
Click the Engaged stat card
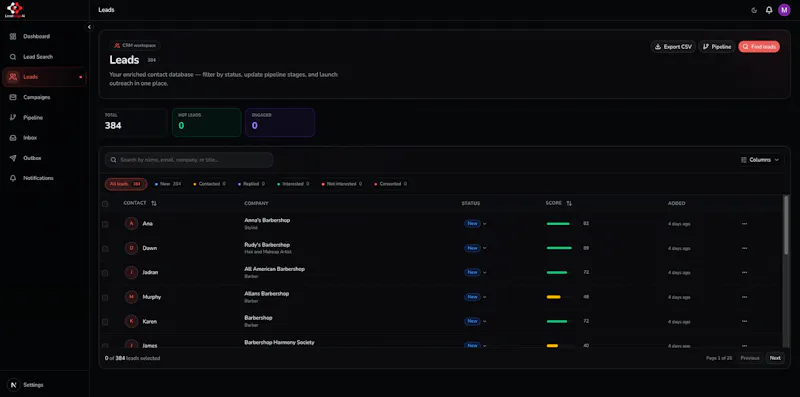click(280, 122)
